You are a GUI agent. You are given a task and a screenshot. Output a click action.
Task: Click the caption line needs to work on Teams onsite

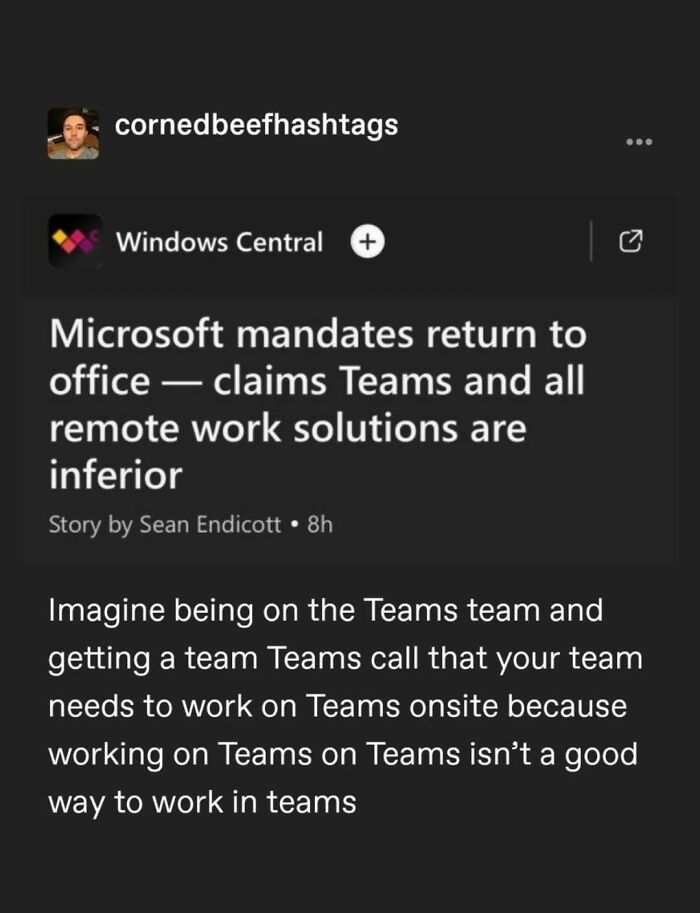pyautogui.click(x=337, y=705)
